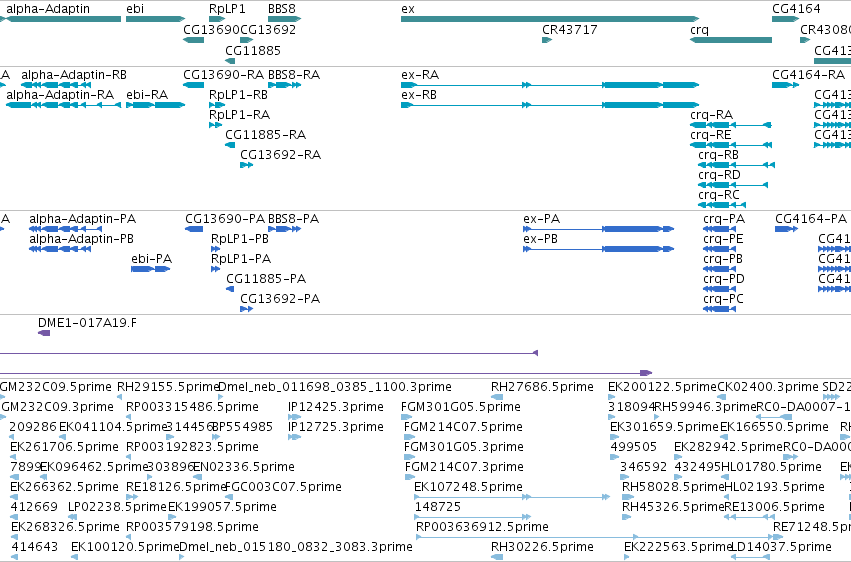This screenshot has height=562, width=851.
Task: Open the EK107248.5prime EST label
Action: click(468, 487)
